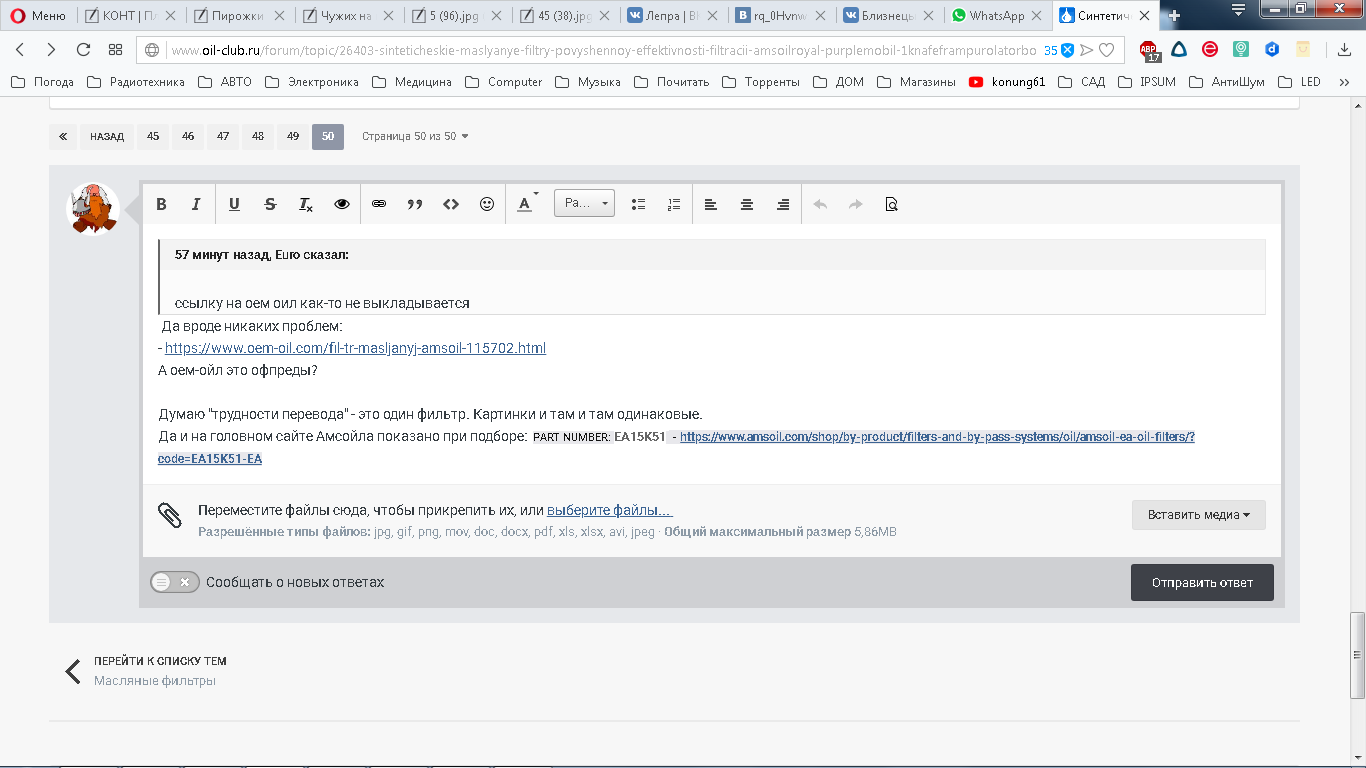The image size is (1366, 768).
Task: Return to topic list Масляные фильтры
Action: tap(145, 671)
